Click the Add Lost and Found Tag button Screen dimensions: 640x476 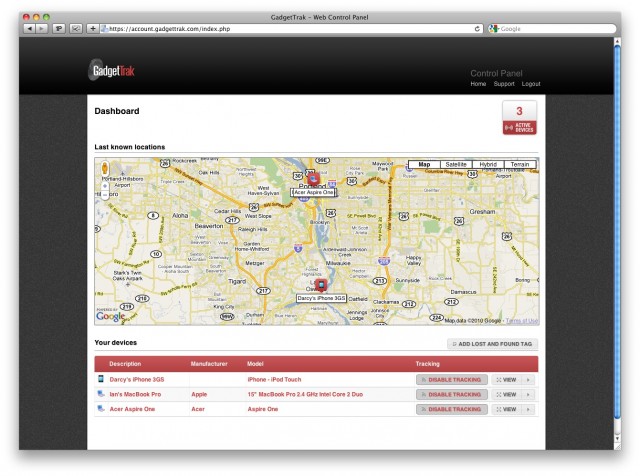point(492,344)
